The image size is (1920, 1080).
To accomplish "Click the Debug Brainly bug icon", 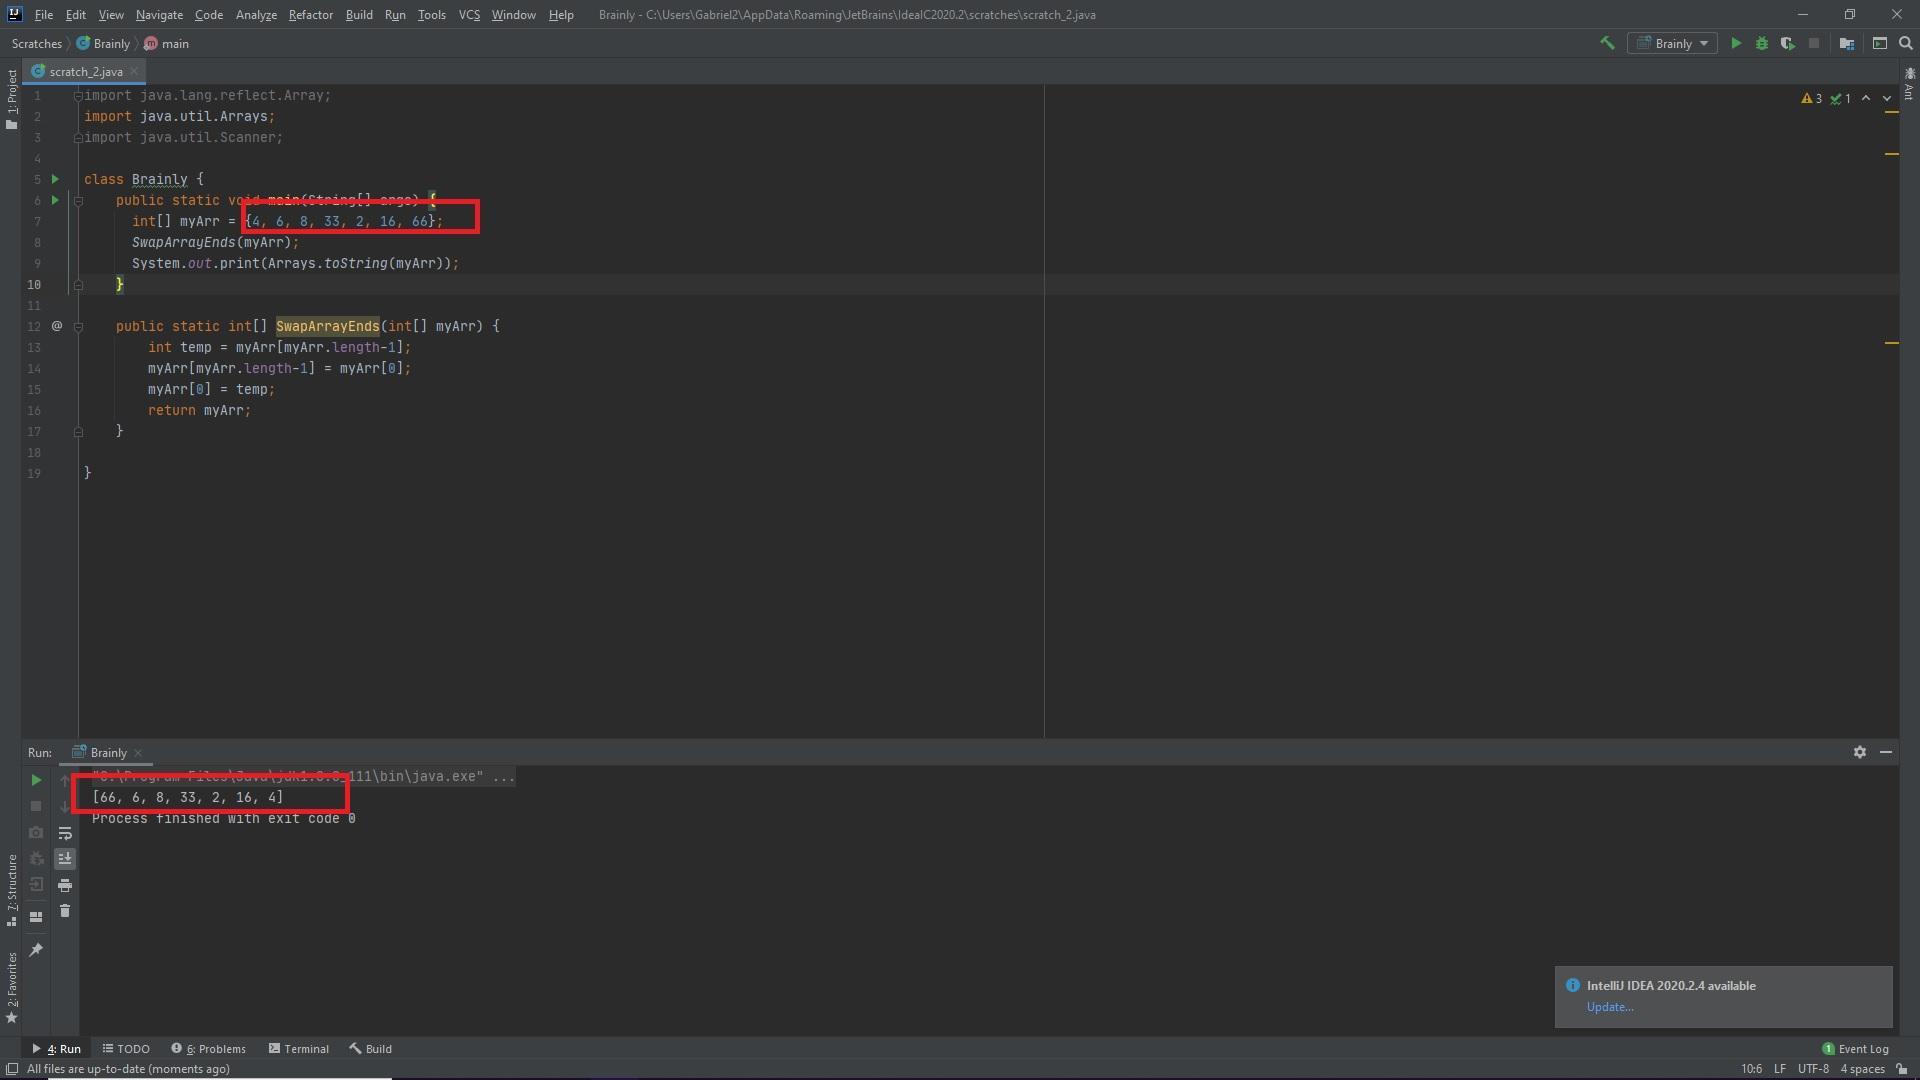I will point(1761,43).
